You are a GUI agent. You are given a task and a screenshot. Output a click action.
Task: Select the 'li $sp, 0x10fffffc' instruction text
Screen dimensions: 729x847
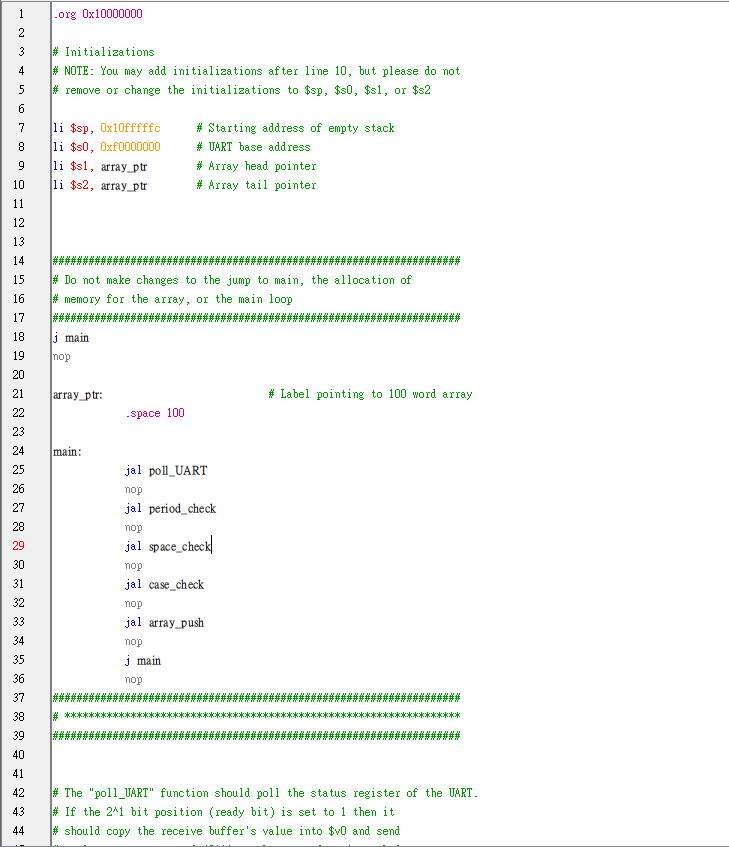pyautogui.click(x=106, y=128)
